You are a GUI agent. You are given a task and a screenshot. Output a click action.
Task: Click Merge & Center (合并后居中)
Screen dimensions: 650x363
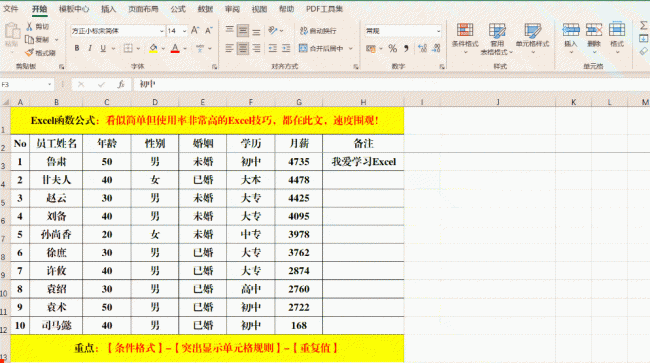(321, 48)
